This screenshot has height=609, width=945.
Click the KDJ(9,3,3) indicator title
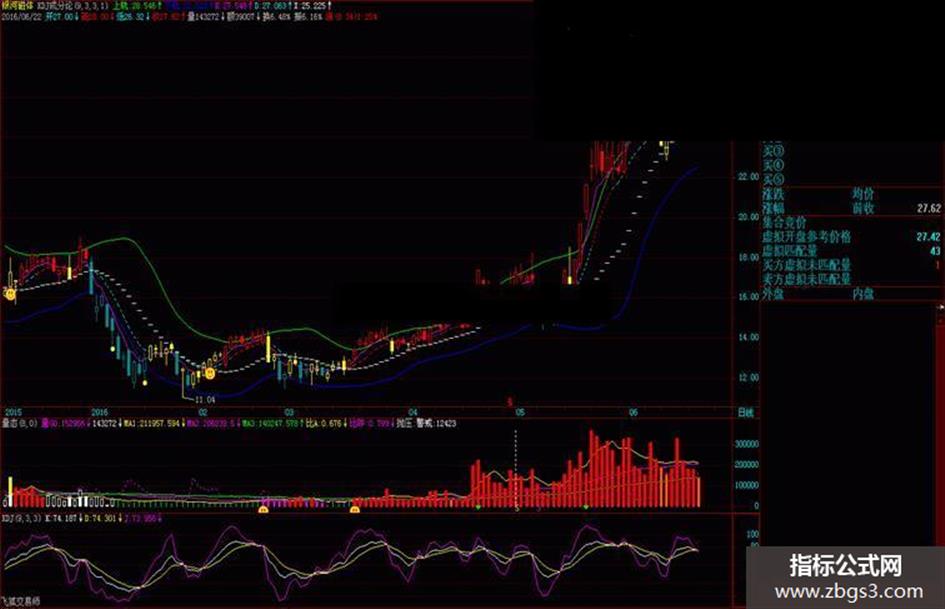[x=22, y=518]
